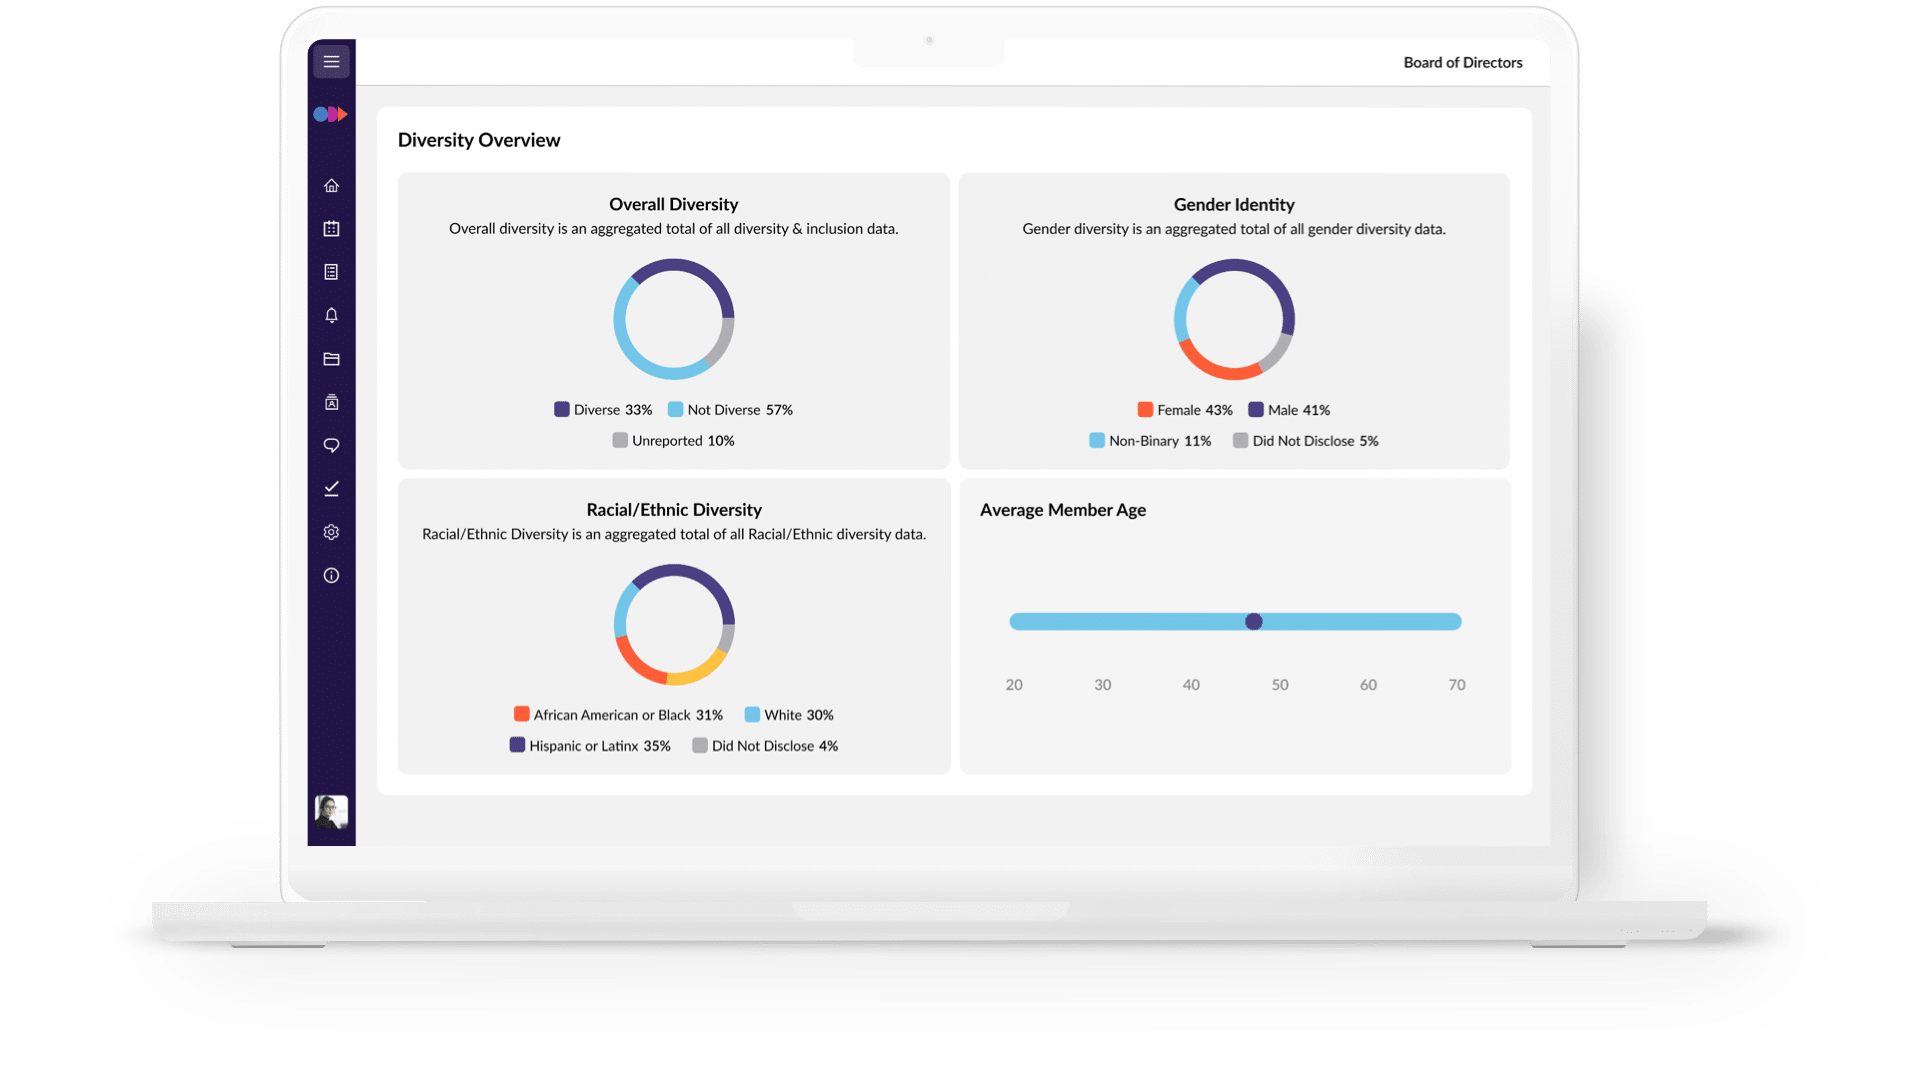1920x1072 pixels.
Task: Open the document list icon
Action: [x=331, y=272]
